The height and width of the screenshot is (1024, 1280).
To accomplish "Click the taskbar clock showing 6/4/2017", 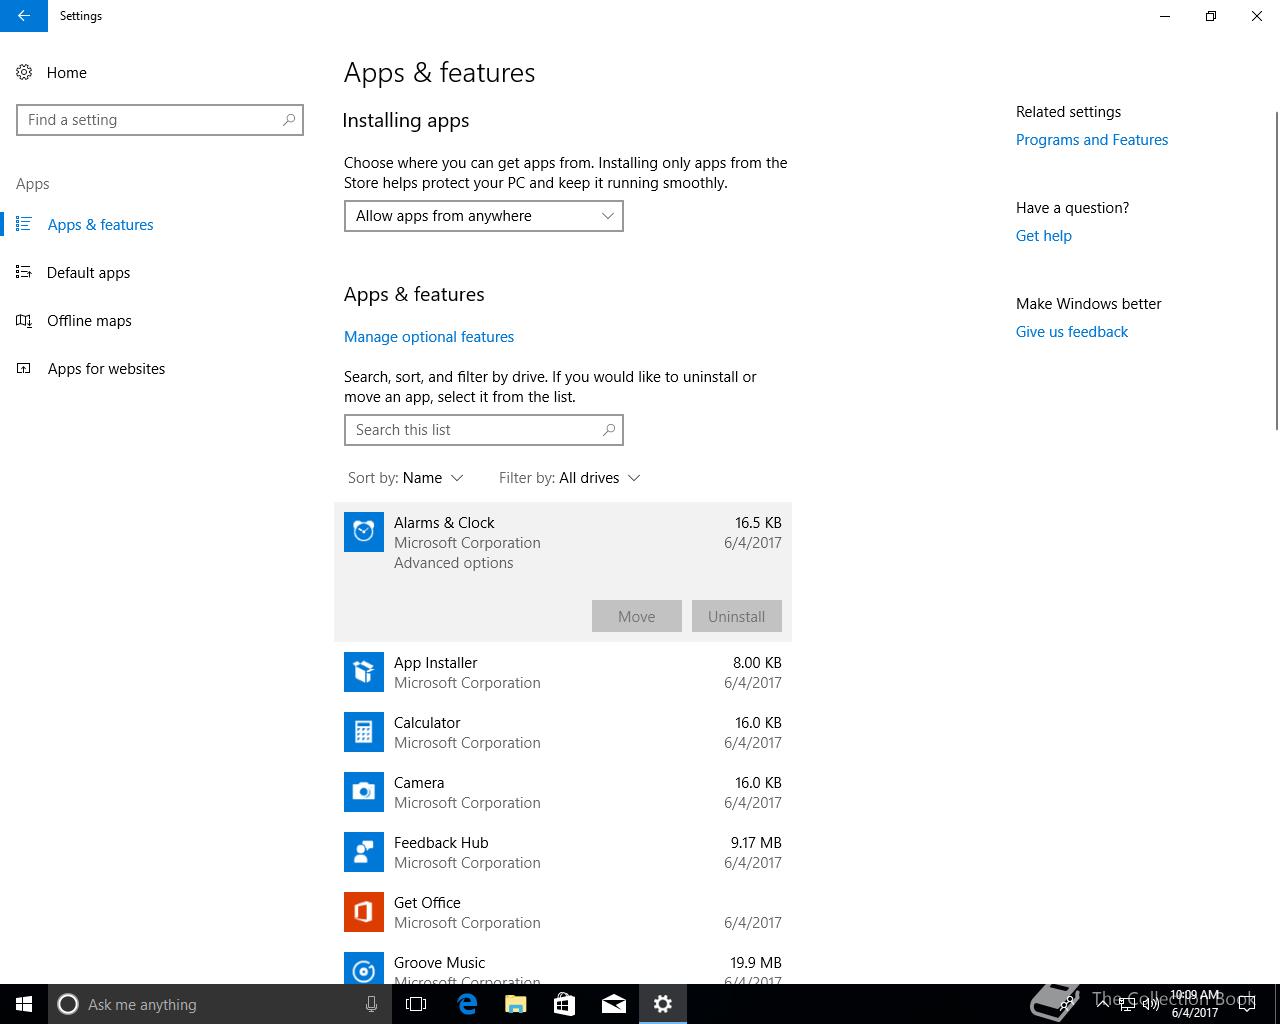I will point(1195,1004).
